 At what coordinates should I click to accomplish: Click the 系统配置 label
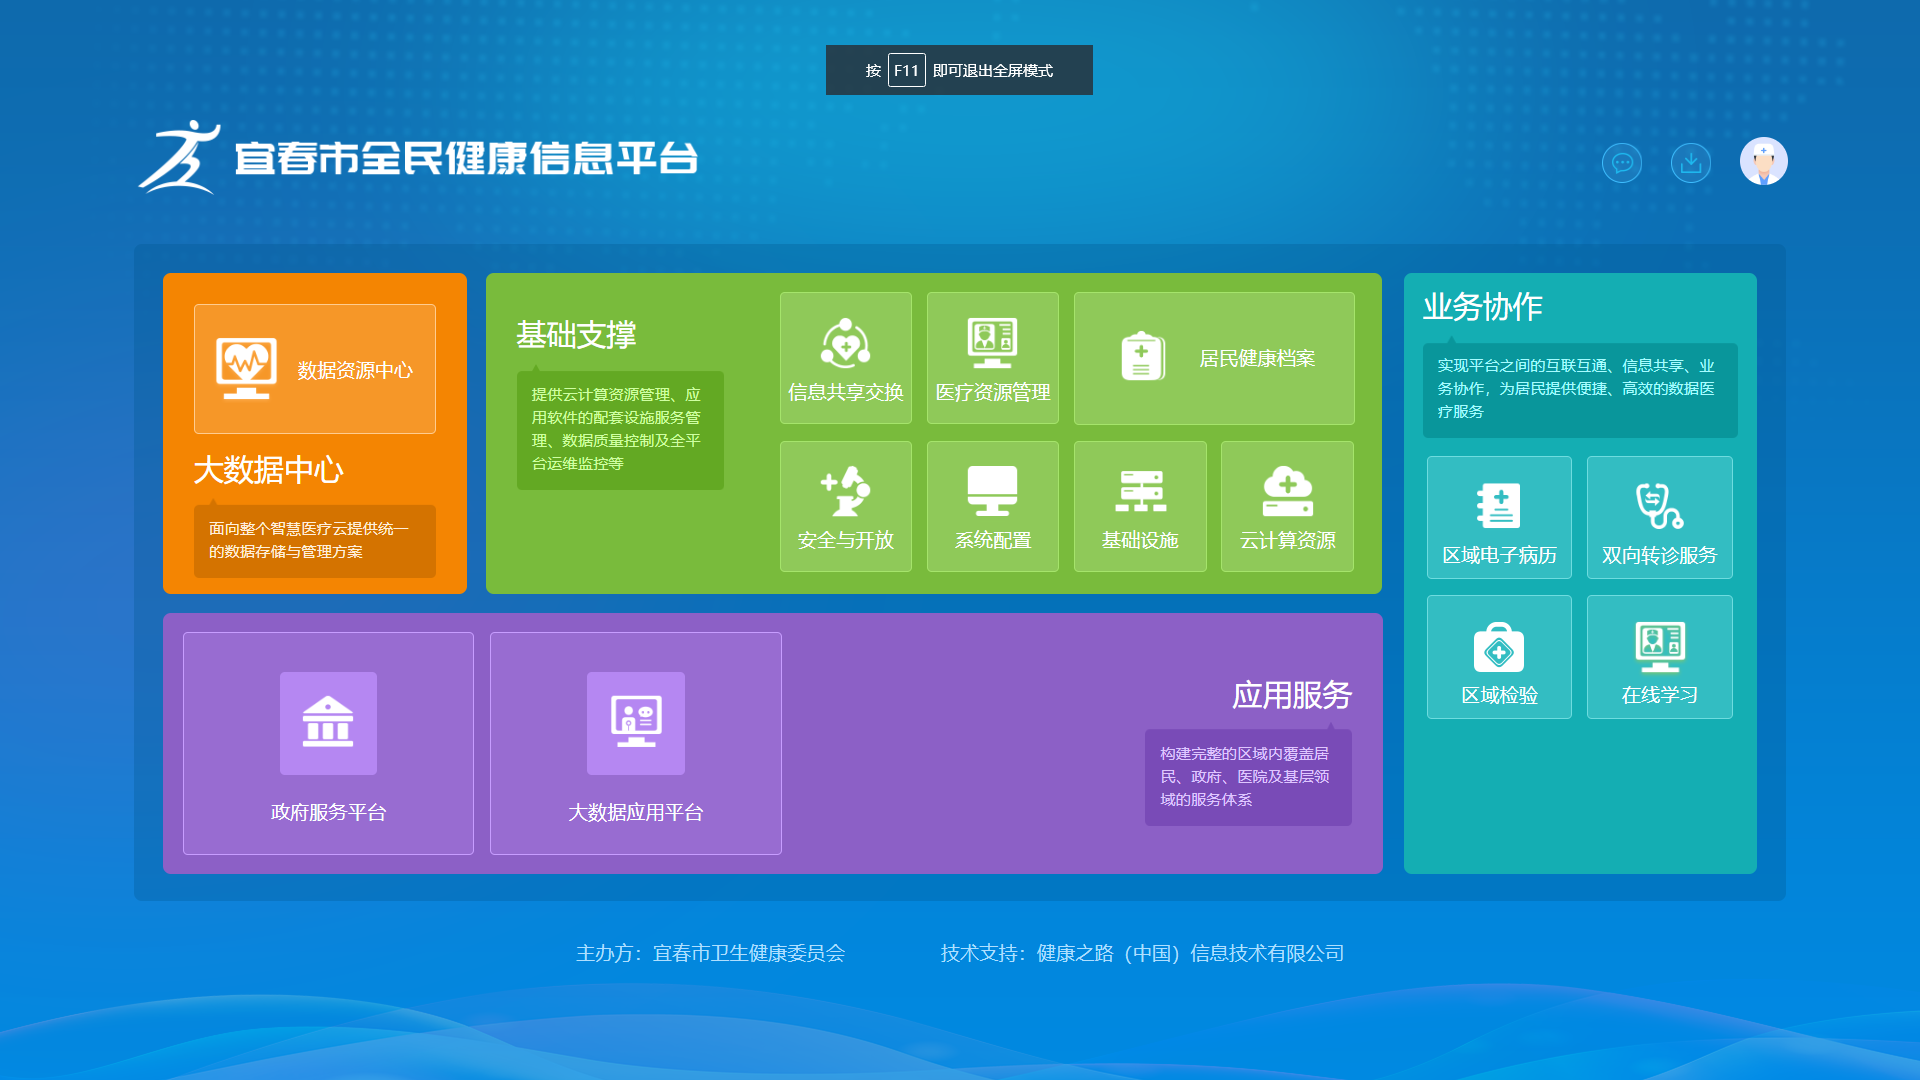pyautogui.click(x=993, y=541)
